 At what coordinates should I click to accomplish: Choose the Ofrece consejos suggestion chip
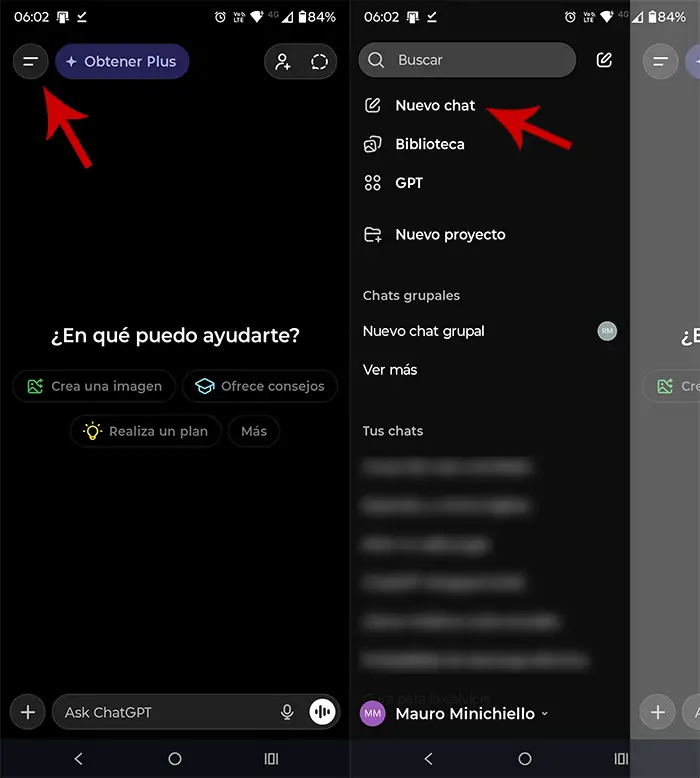click(x=260, y=386)
